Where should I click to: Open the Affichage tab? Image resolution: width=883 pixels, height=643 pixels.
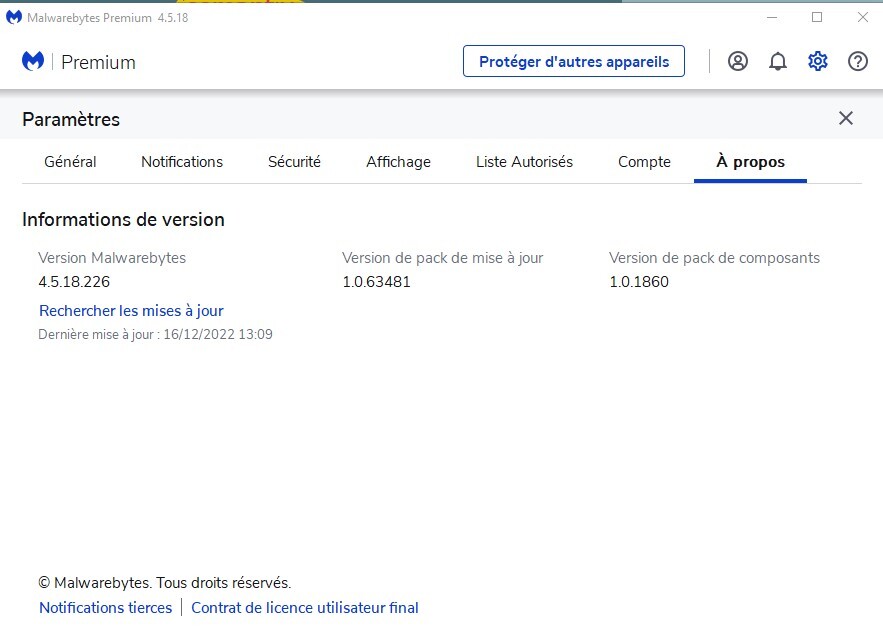point(398,162)
